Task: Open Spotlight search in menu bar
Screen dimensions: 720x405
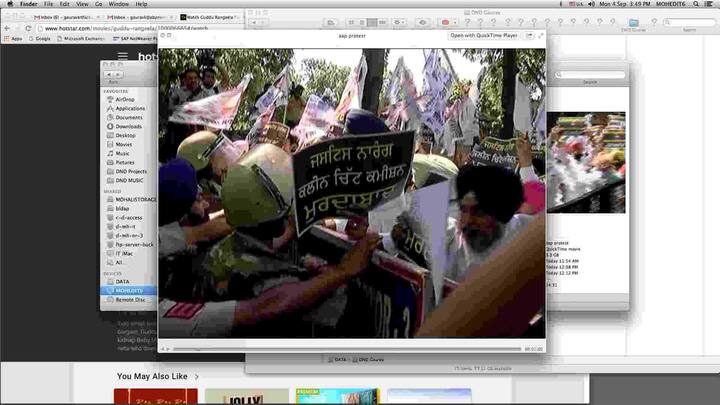Action: [696, 4]
